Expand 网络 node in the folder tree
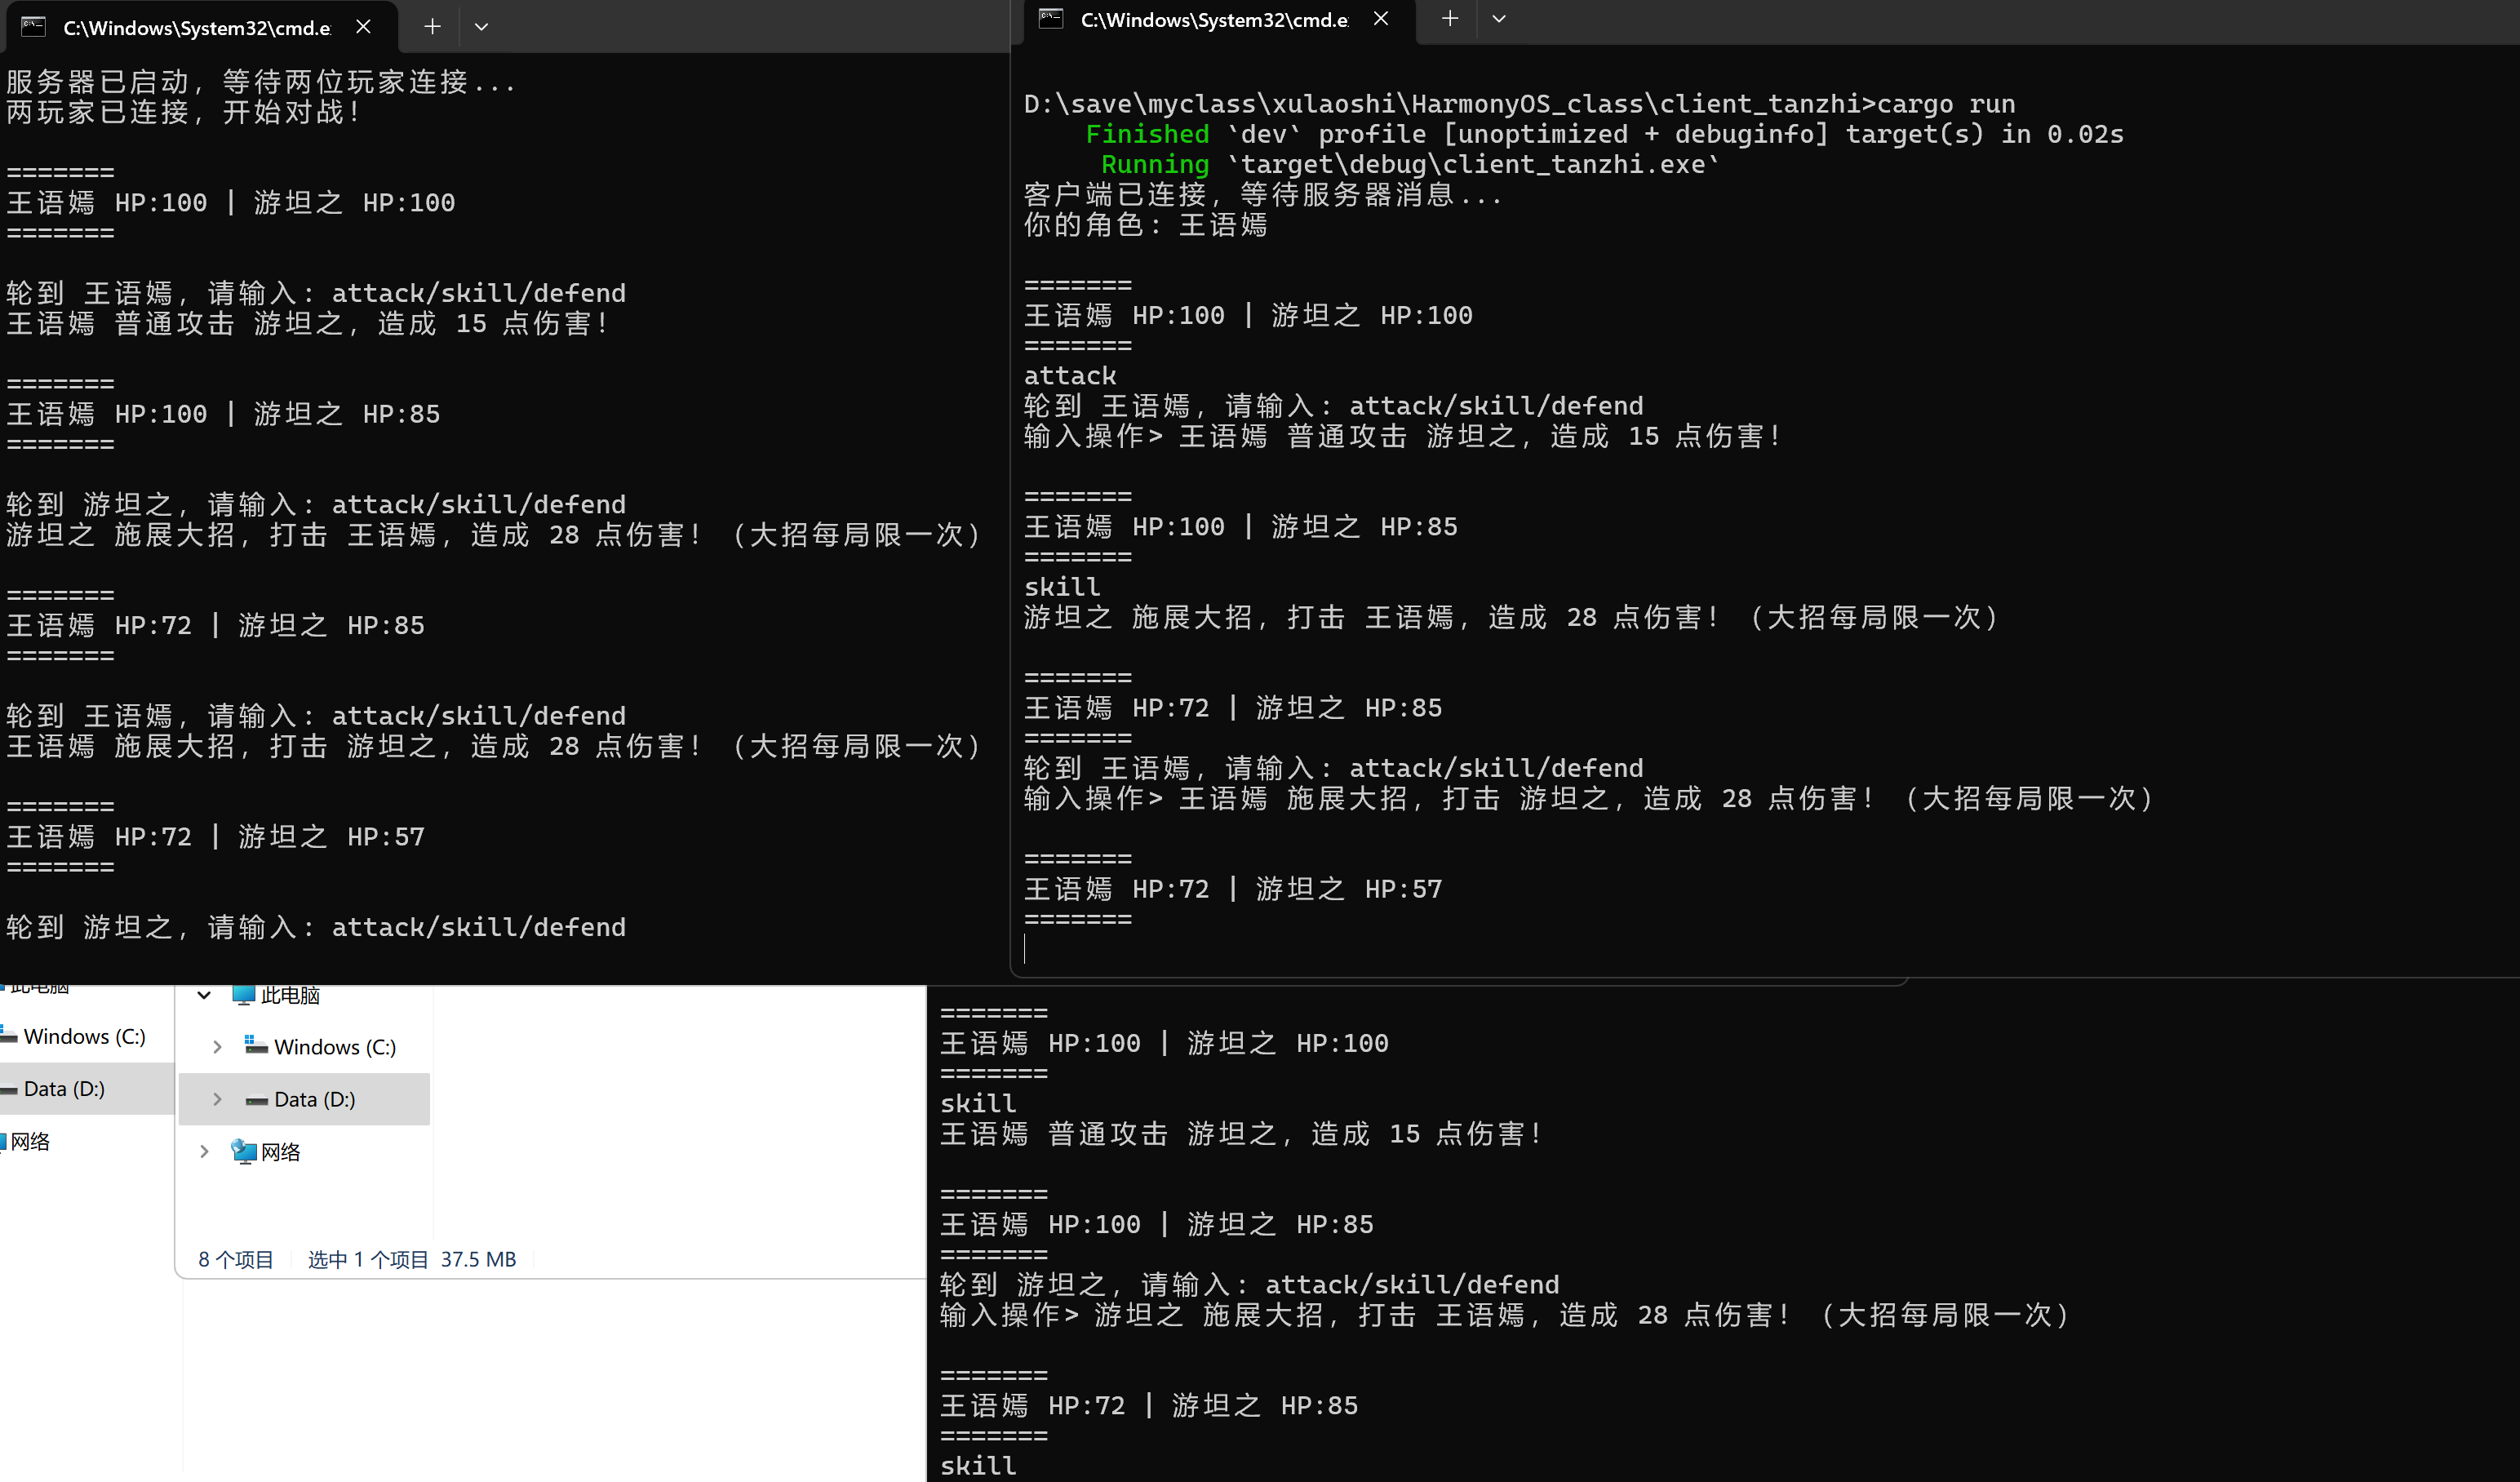 204,1152
